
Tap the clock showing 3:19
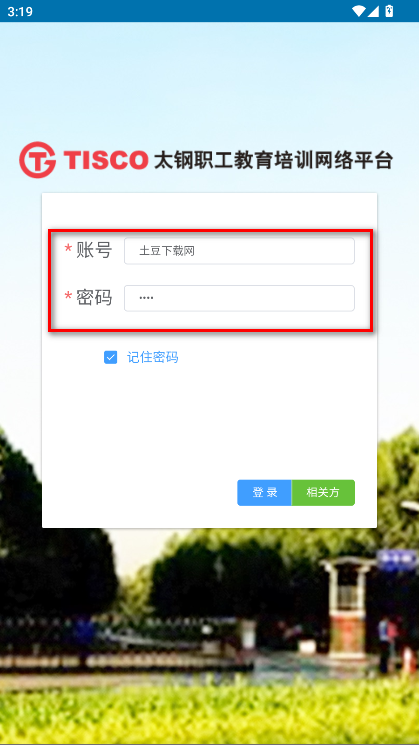click(20, 11)
